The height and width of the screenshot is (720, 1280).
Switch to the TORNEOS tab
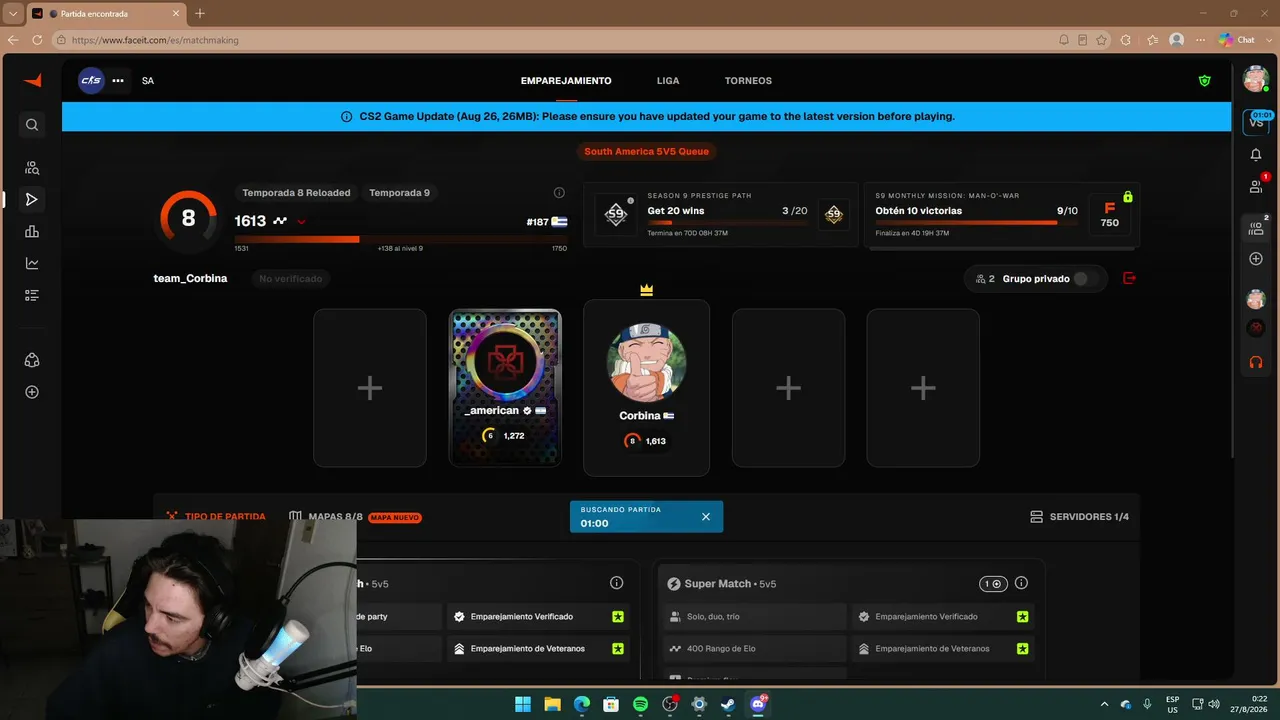pos(748,81)
